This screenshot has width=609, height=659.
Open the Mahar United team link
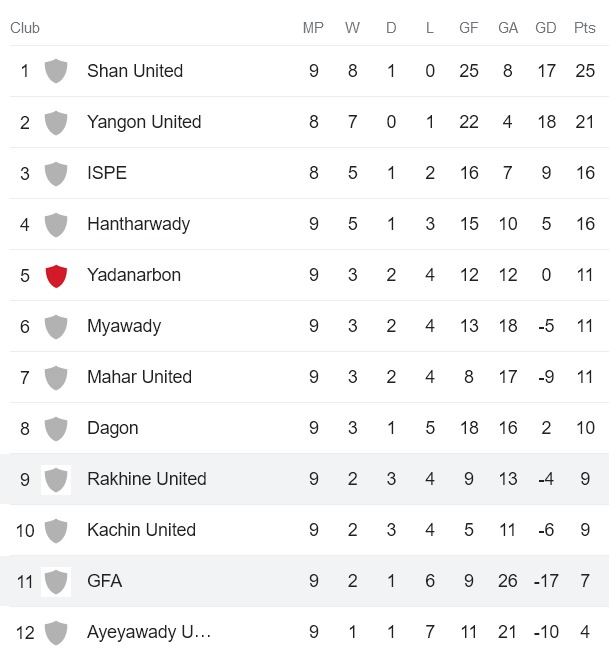139,377
